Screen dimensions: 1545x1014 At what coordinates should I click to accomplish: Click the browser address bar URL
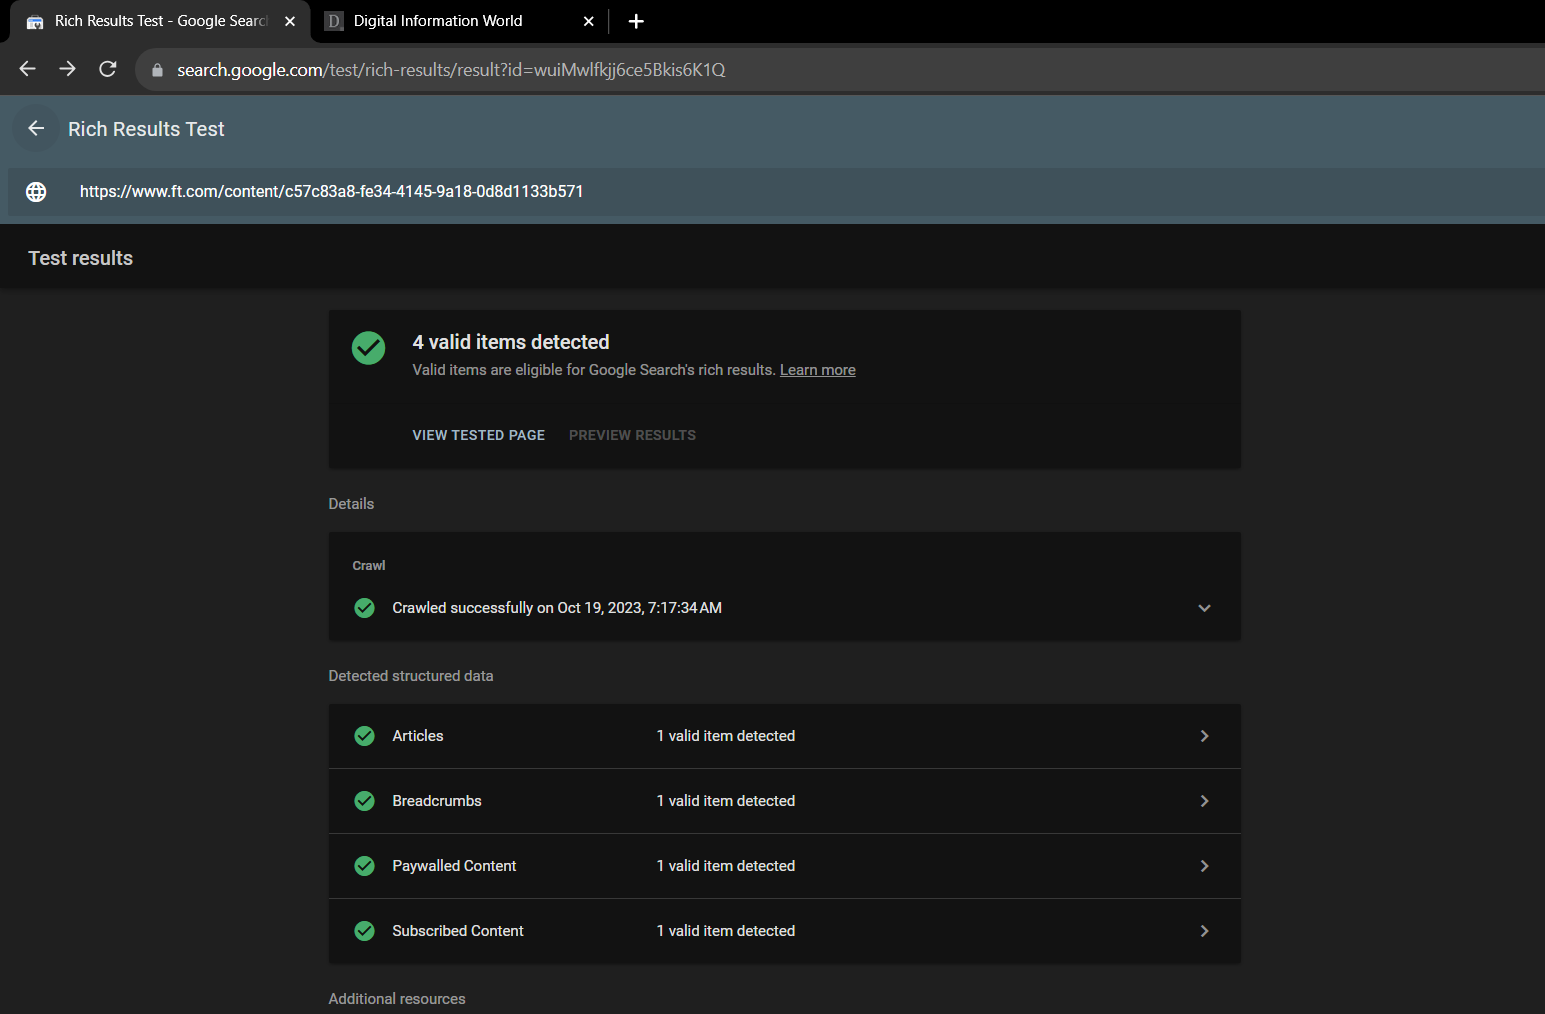(x=451, y=70)
